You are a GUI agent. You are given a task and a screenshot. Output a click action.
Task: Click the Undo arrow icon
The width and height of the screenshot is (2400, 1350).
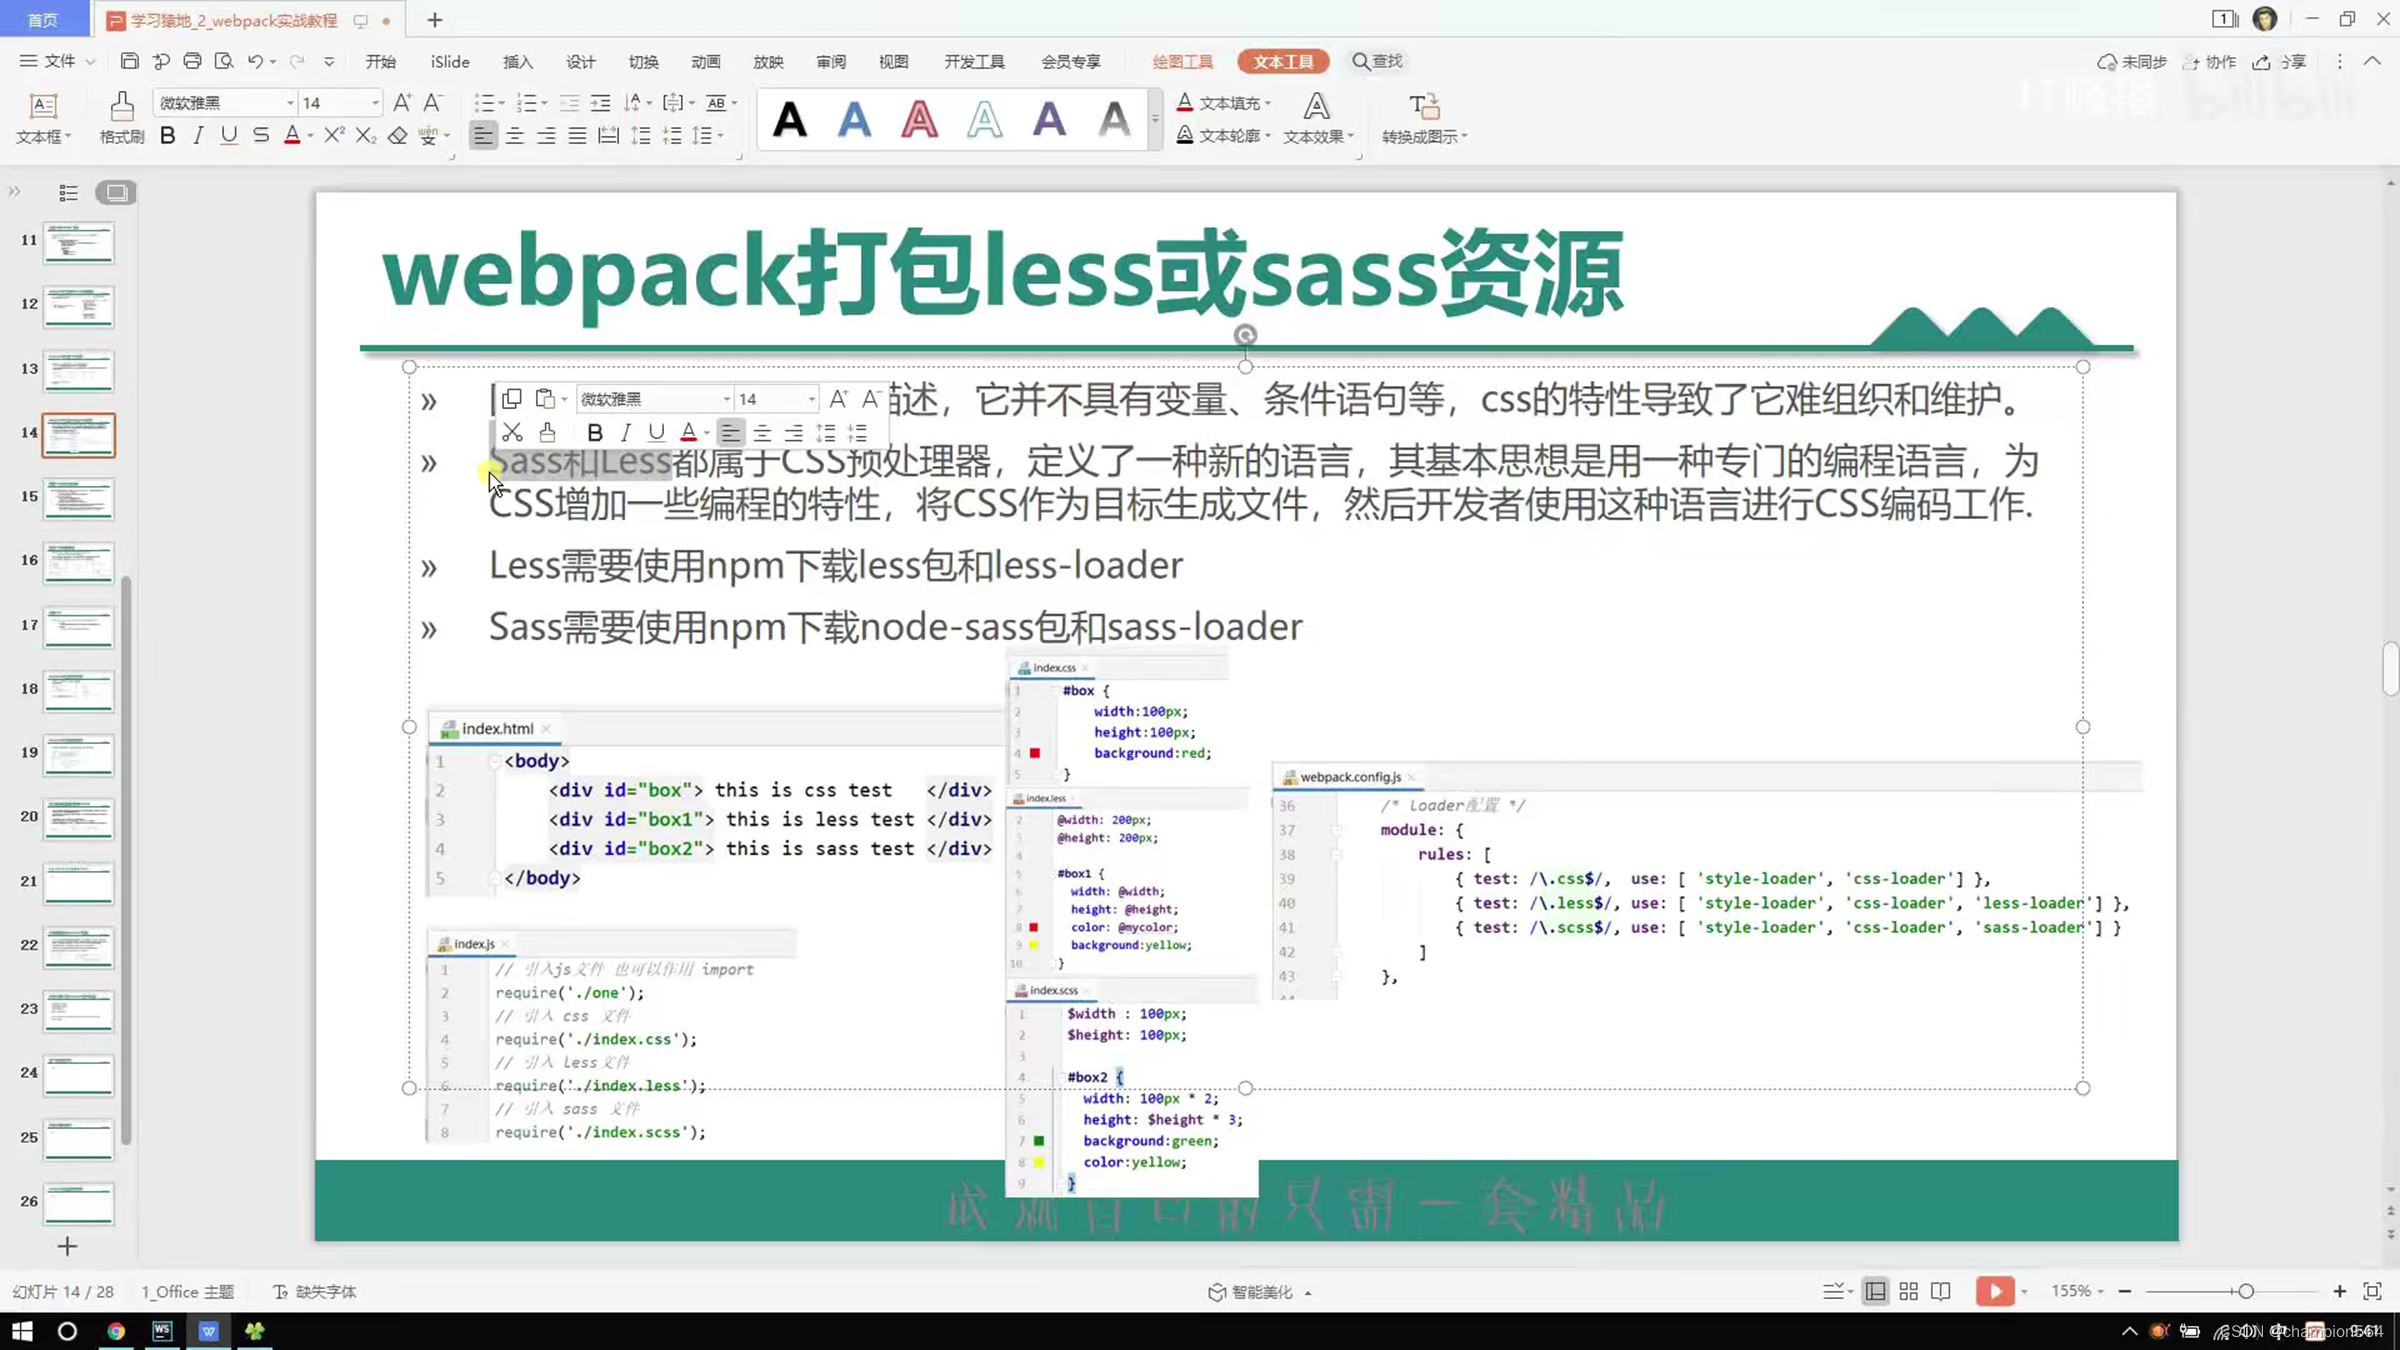tap(255, 61)
